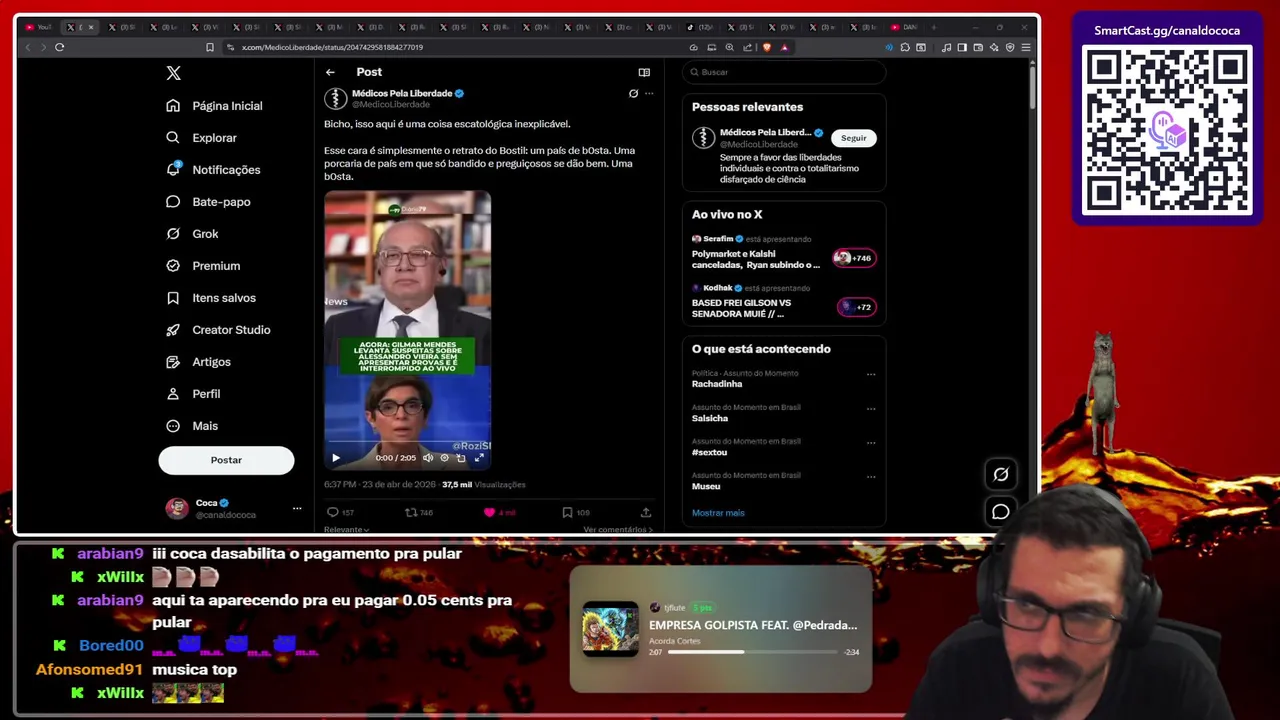Open browser hamburger menu

(x=1026, y=47)
